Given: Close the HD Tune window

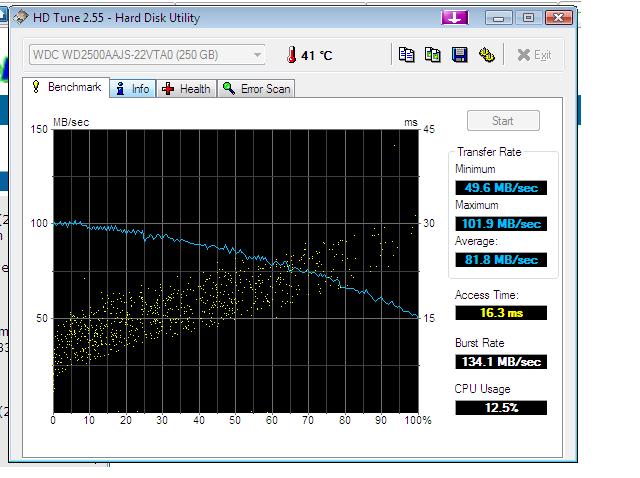Looking at the screenshot, I should [x=558, y=18].
